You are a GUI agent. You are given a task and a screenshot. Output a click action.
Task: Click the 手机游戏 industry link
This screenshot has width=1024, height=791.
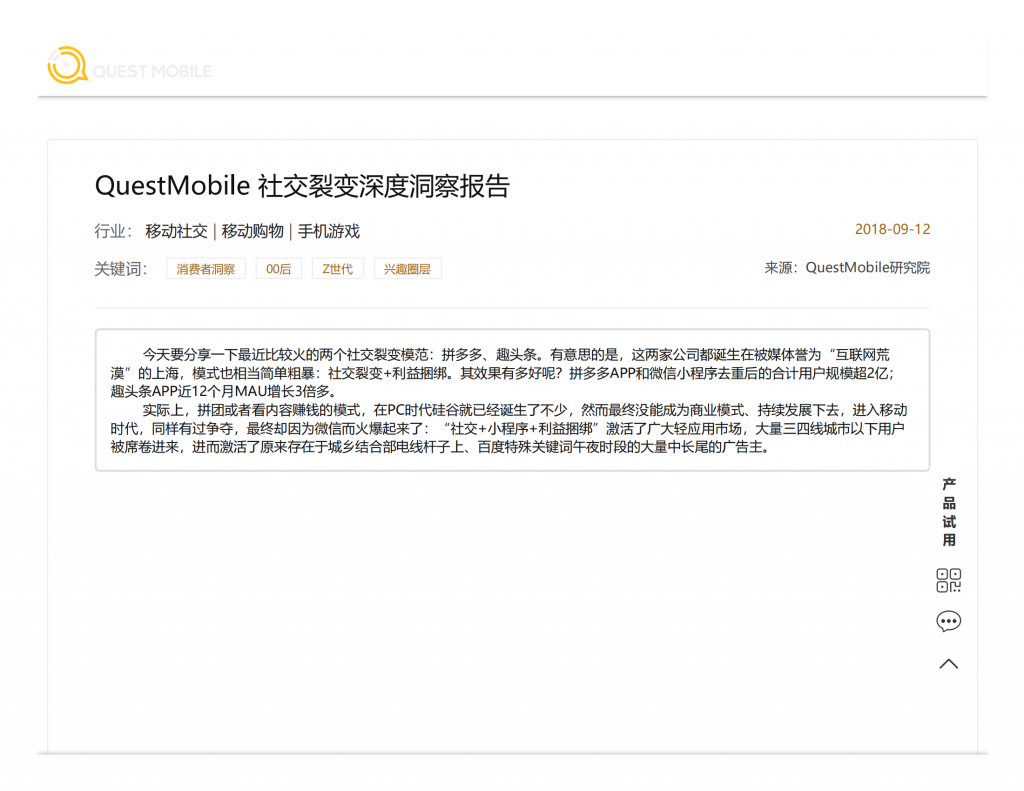point(329,231)
